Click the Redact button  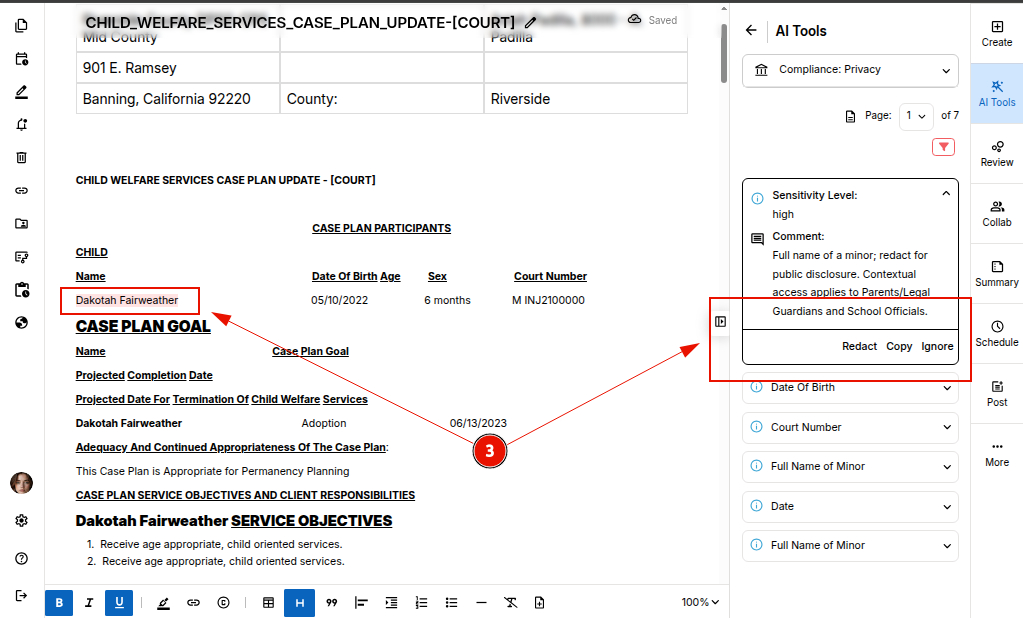[859, 346]
